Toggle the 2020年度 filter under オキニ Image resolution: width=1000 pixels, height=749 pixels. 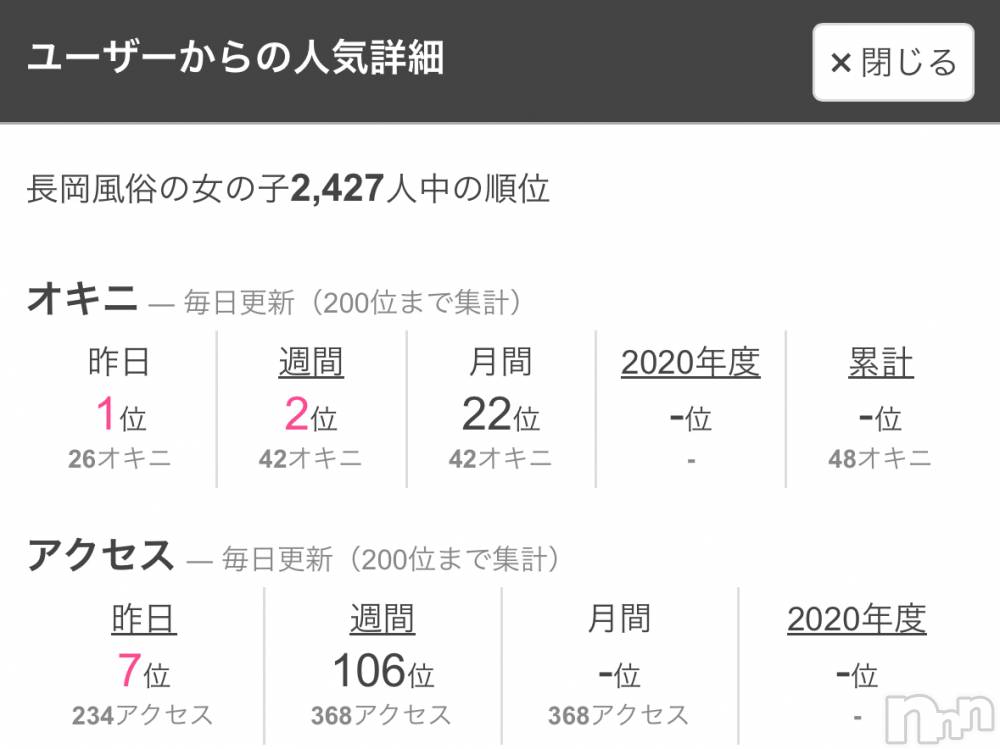coord(692,361)
